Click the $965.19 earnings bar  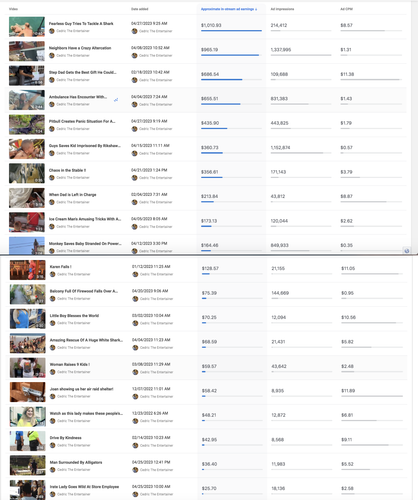[x=231, y=55]
